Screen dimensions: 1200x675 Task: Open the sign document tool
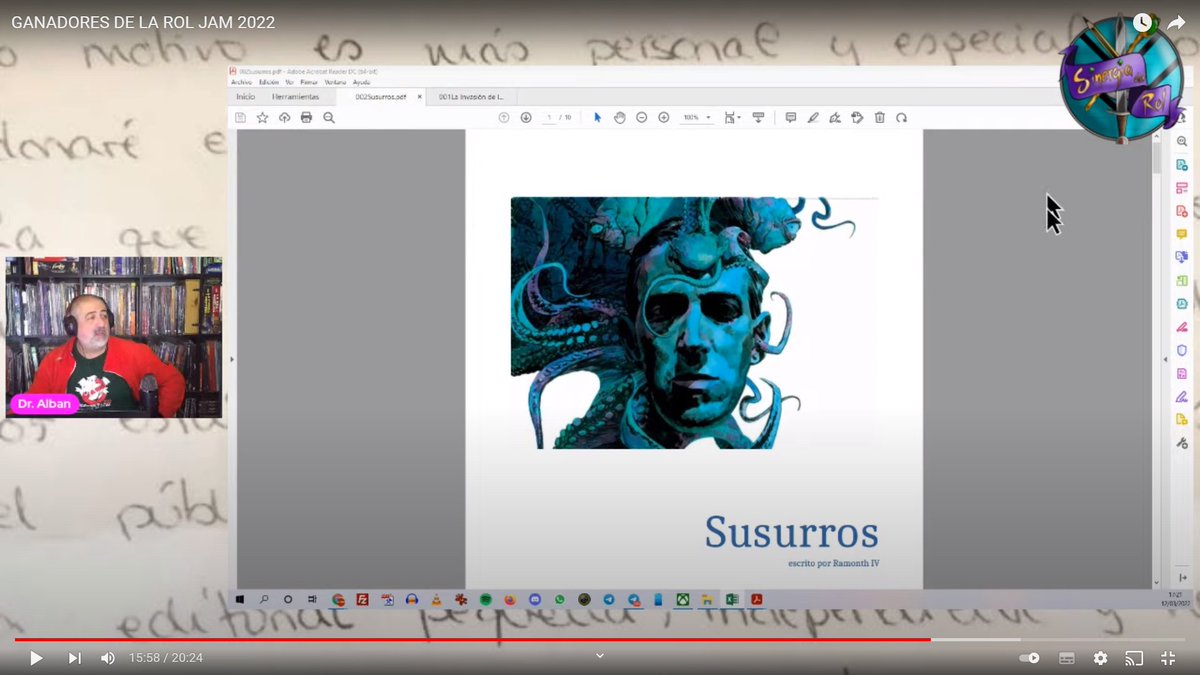(x=835, y=117)
